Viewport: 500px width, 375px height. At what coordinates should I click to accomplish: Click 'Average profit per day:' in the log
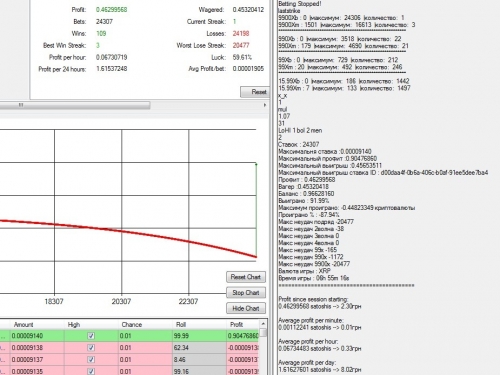pyautogui.click(x=307, y=362)
